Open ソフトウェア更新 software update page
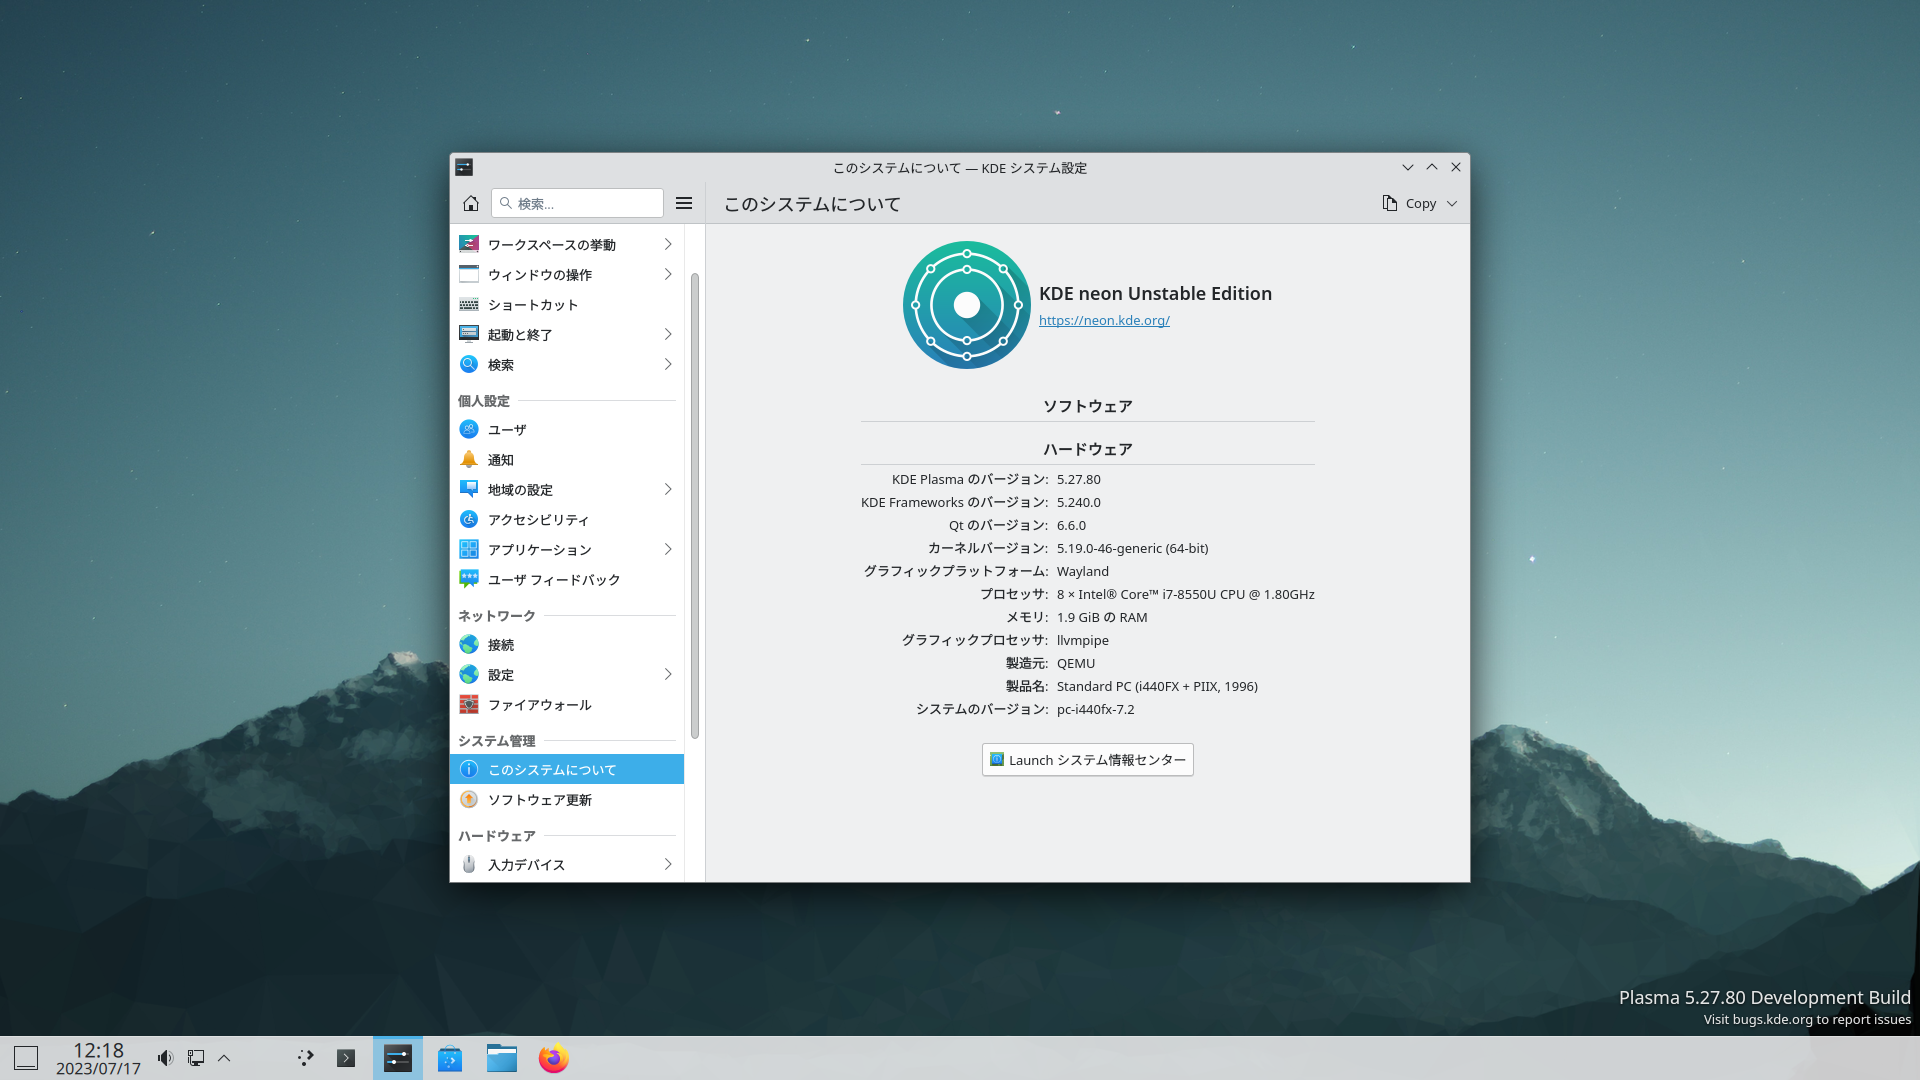Screen dimensions: 1920x1080 click(539, 800)
